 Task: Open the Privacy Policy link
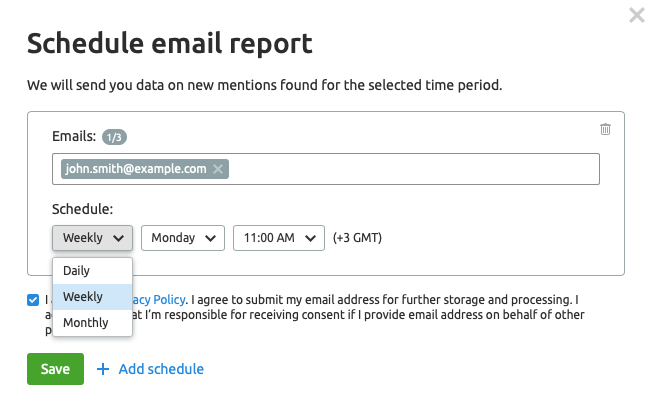(x=159, y=300)
